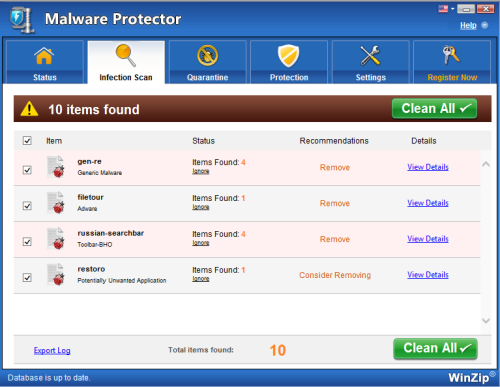Open the Export Log link
Viewport: 500px width, 387px height.
(52, 350)
